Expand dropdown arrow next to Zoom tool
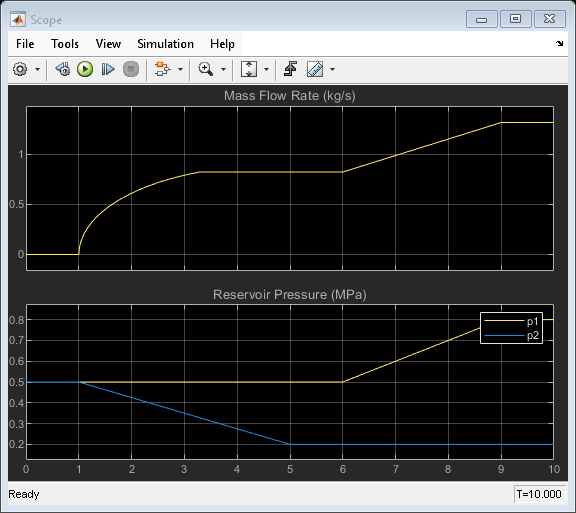 pyautogui.click(x=223, y=69)
